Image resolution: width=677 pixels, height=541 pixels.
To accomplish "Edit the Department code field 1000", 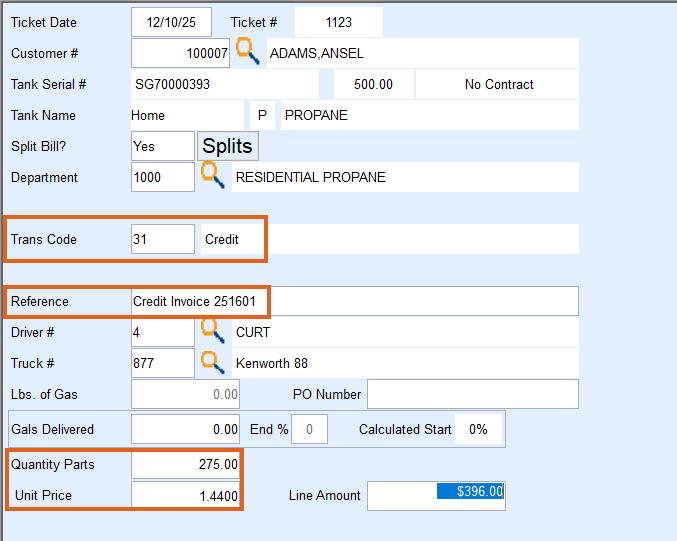I will [163, 177].
